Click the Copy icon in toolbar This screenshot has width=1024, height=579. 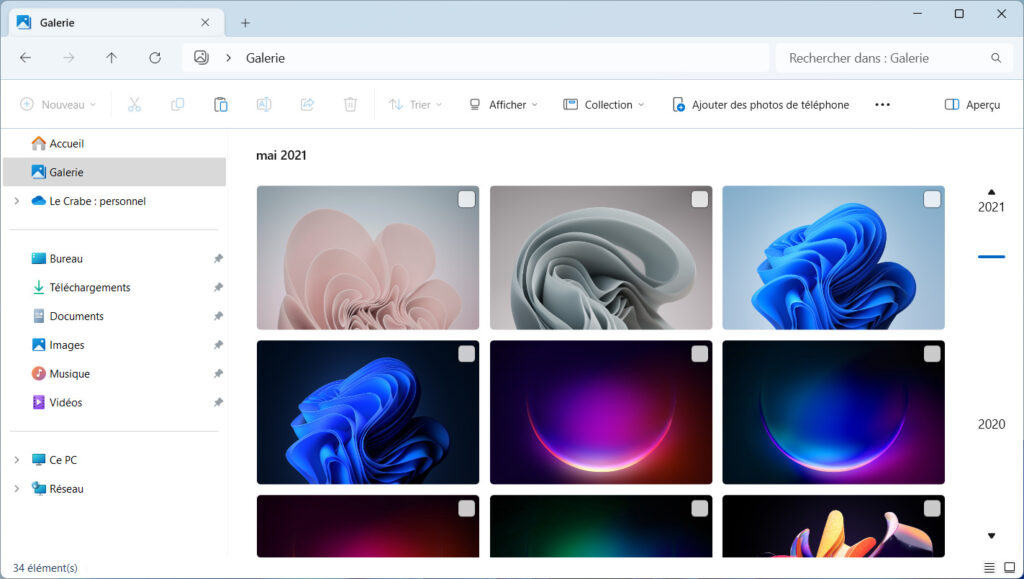click(177, 104)
